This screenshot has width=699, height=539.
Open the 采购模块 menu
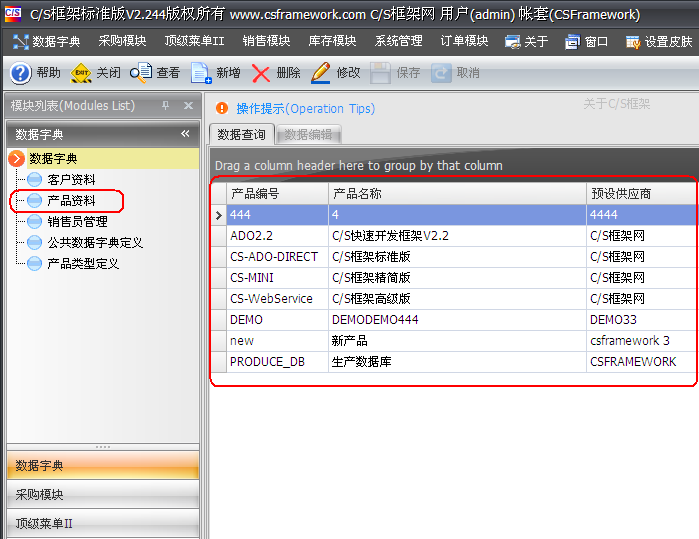[122, 41]
